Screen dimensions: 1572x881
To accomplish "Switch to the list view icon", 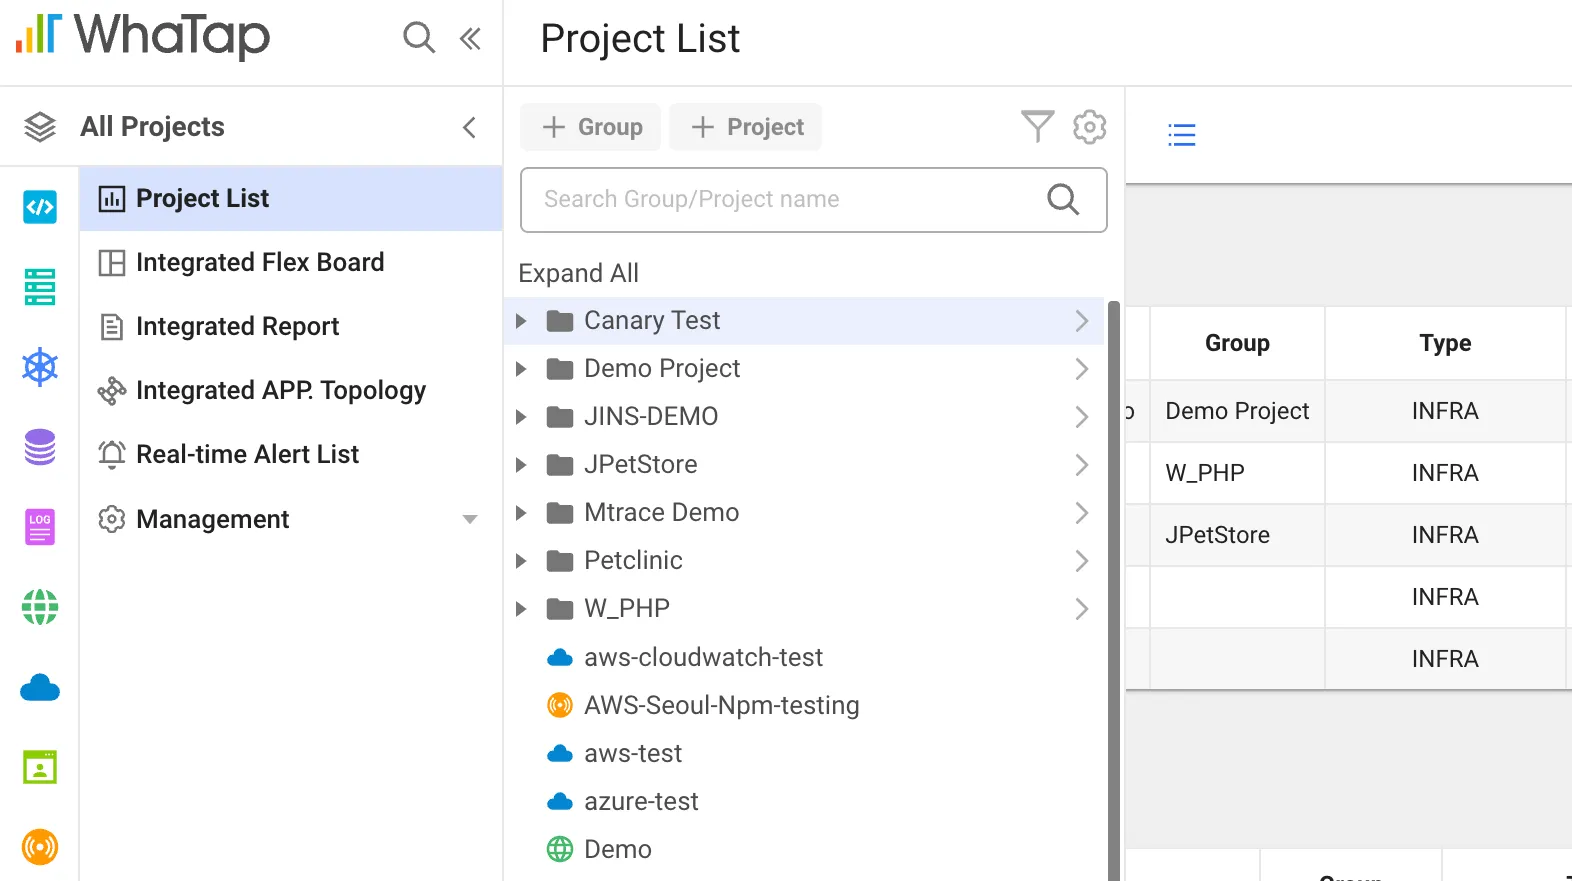I will (x=1182, y=135).
